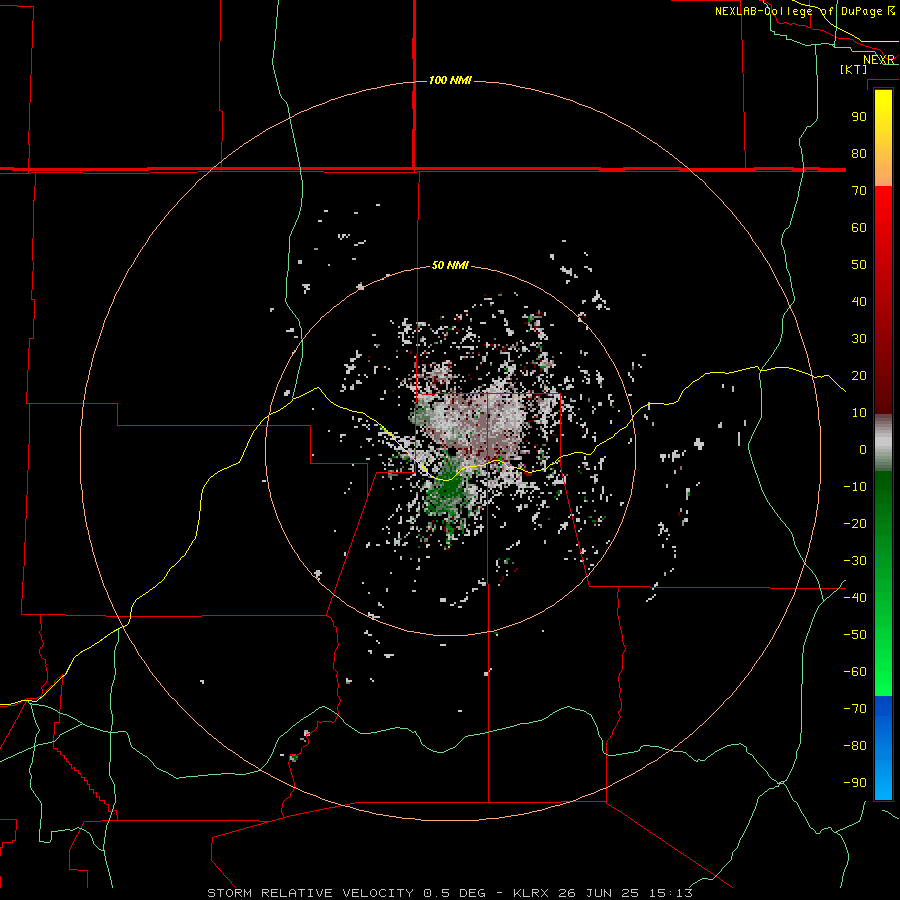900x900 pixels.
Task: Click the -60 value on velocity scale
Action: click(x=855, y=672)
